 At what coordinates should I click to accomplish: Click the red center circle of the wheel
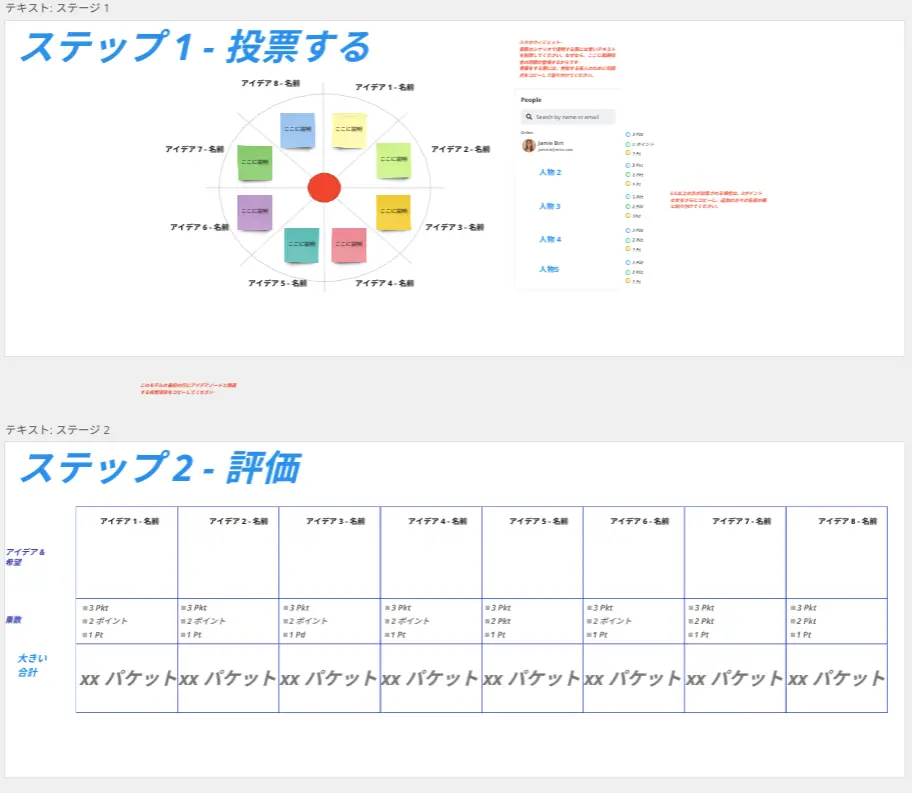(x=324, y=187)
